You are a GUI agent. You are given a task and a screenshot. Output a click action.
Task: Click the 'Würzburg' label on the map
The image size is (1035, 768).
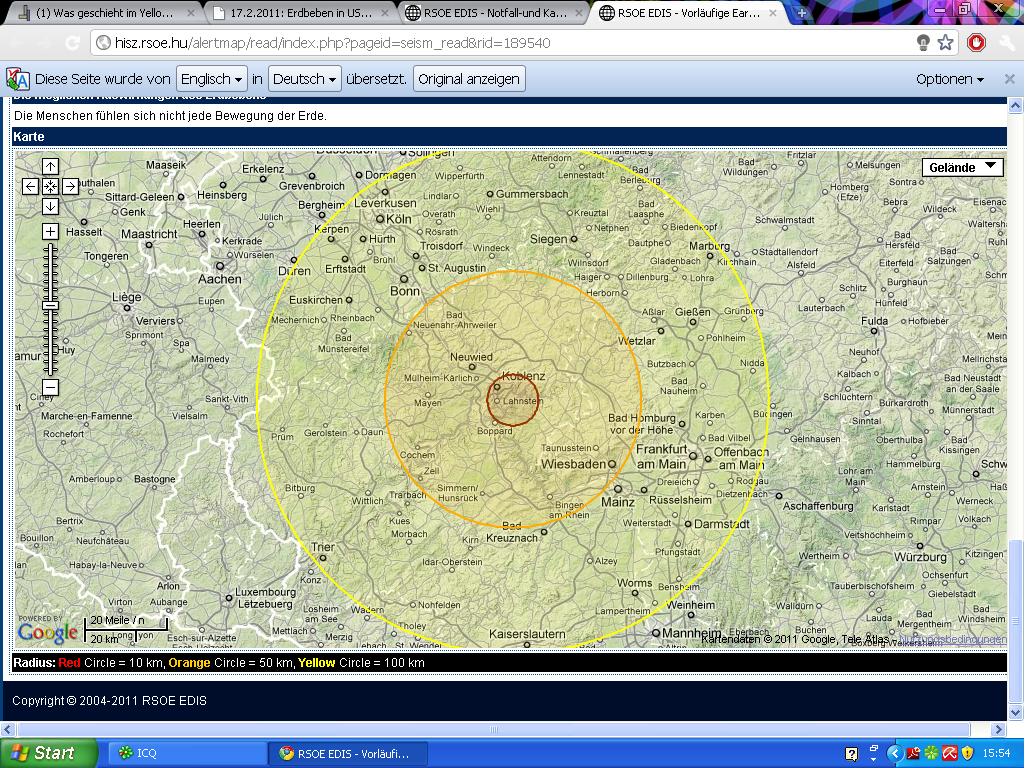point(920,557)
